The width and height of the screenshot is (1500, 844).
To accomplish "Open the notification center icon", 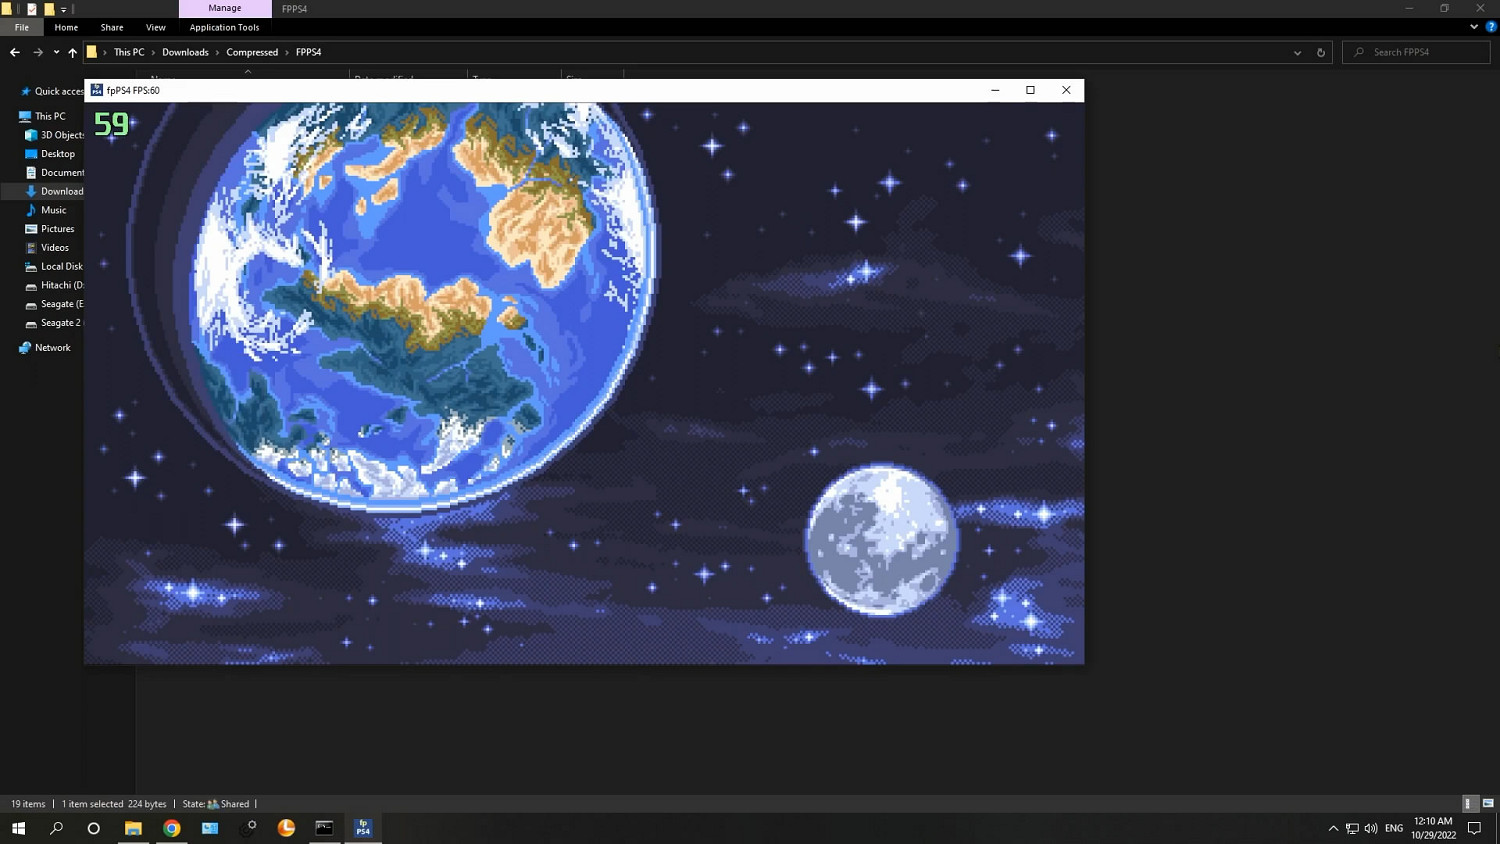I will coord(1474,828).
